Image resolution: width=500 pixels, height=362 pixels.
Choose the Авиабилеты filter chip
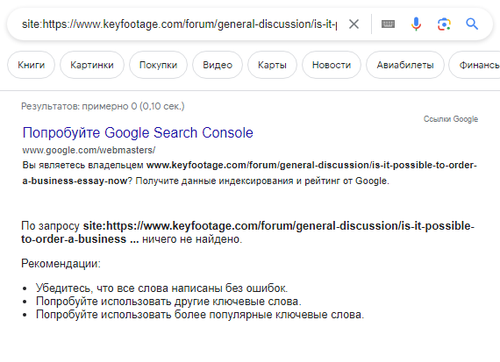[405, 65]
